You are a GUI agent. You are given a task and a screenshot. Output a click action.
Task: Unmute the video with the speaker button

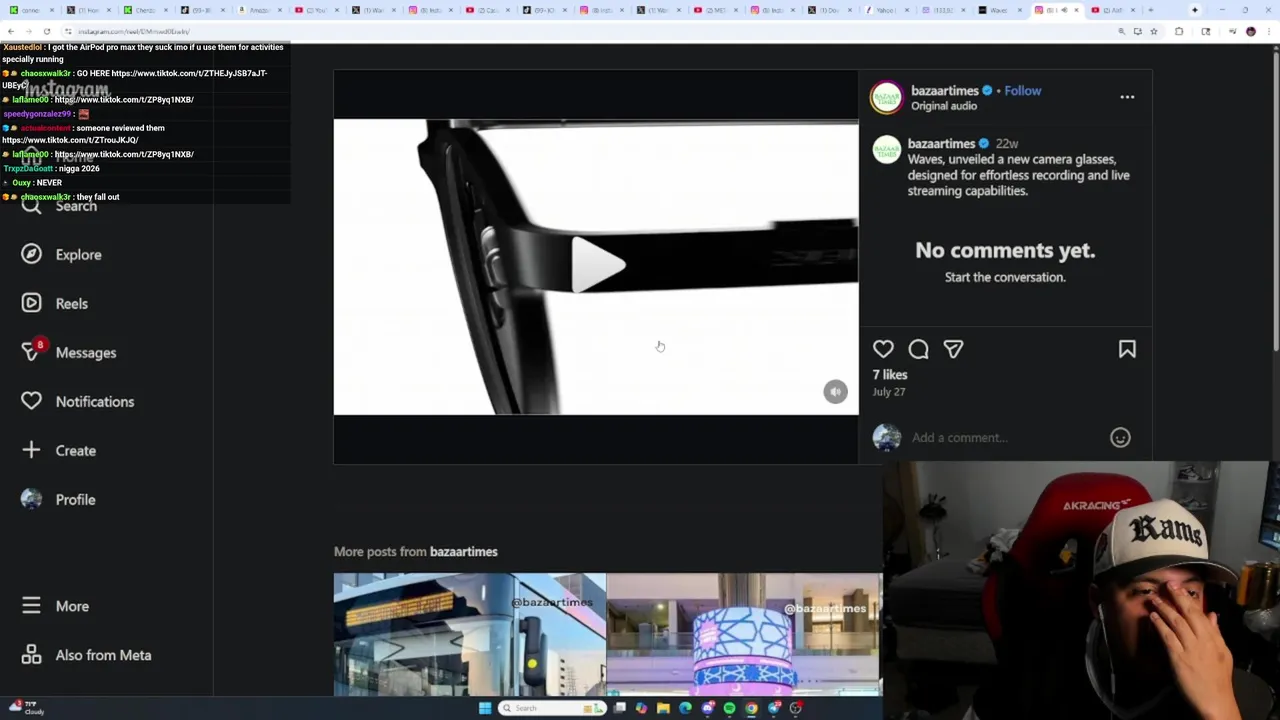(x=835, y=392)
